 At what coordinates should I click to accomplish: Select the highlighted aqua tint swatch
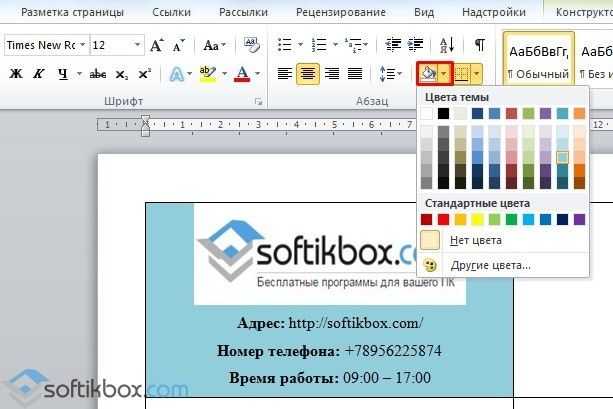click(x=563, y=157)
